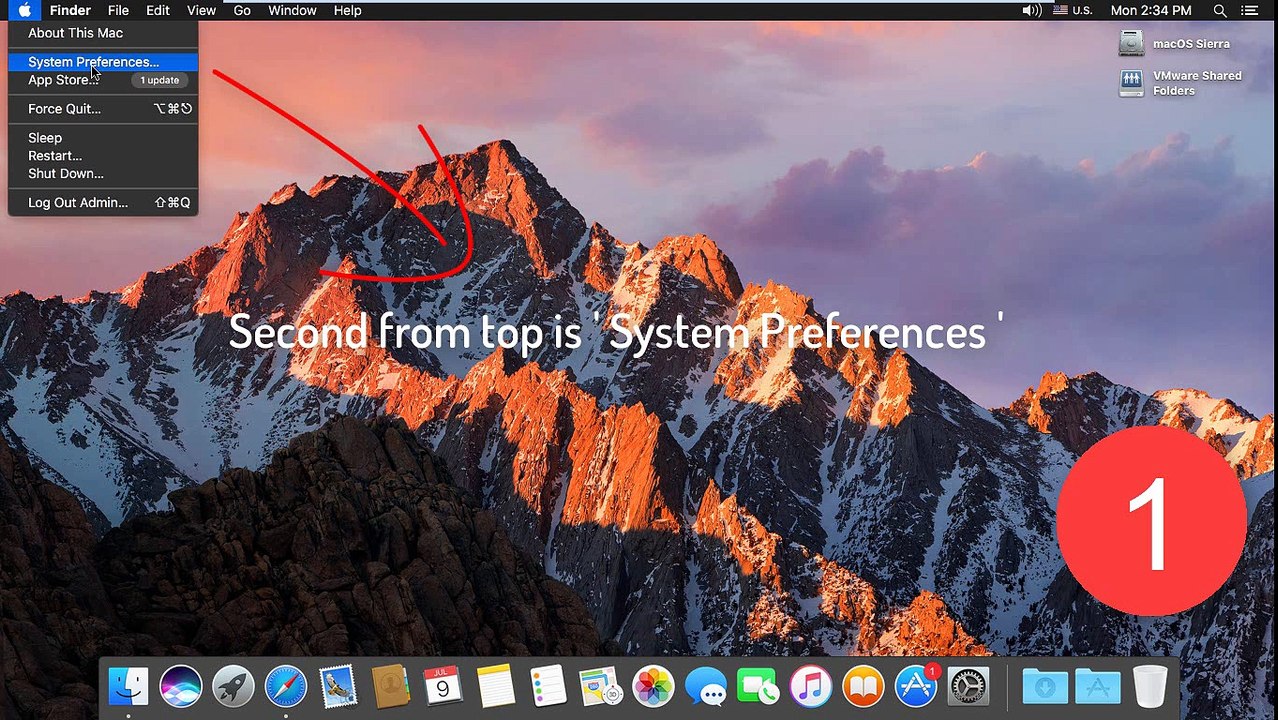Open System Preferences gear in Dock

(968, 687)
